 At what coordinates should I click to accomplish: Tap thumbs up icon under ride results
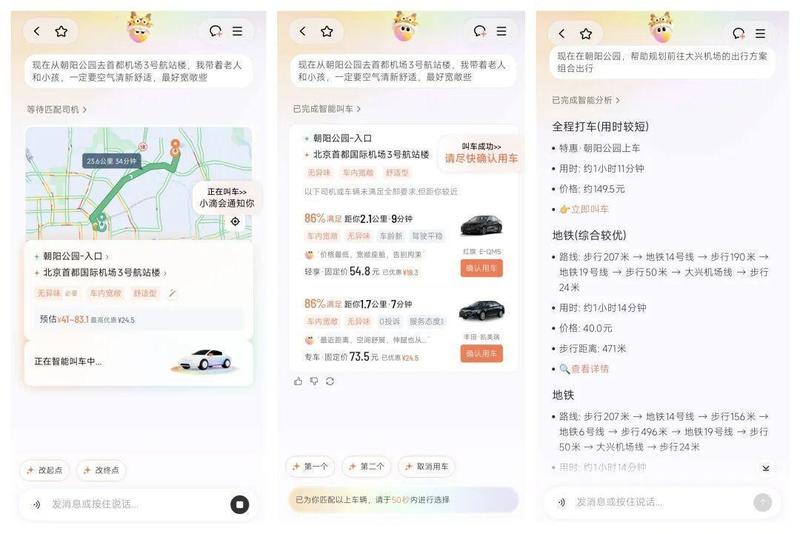tap(298, 381)
